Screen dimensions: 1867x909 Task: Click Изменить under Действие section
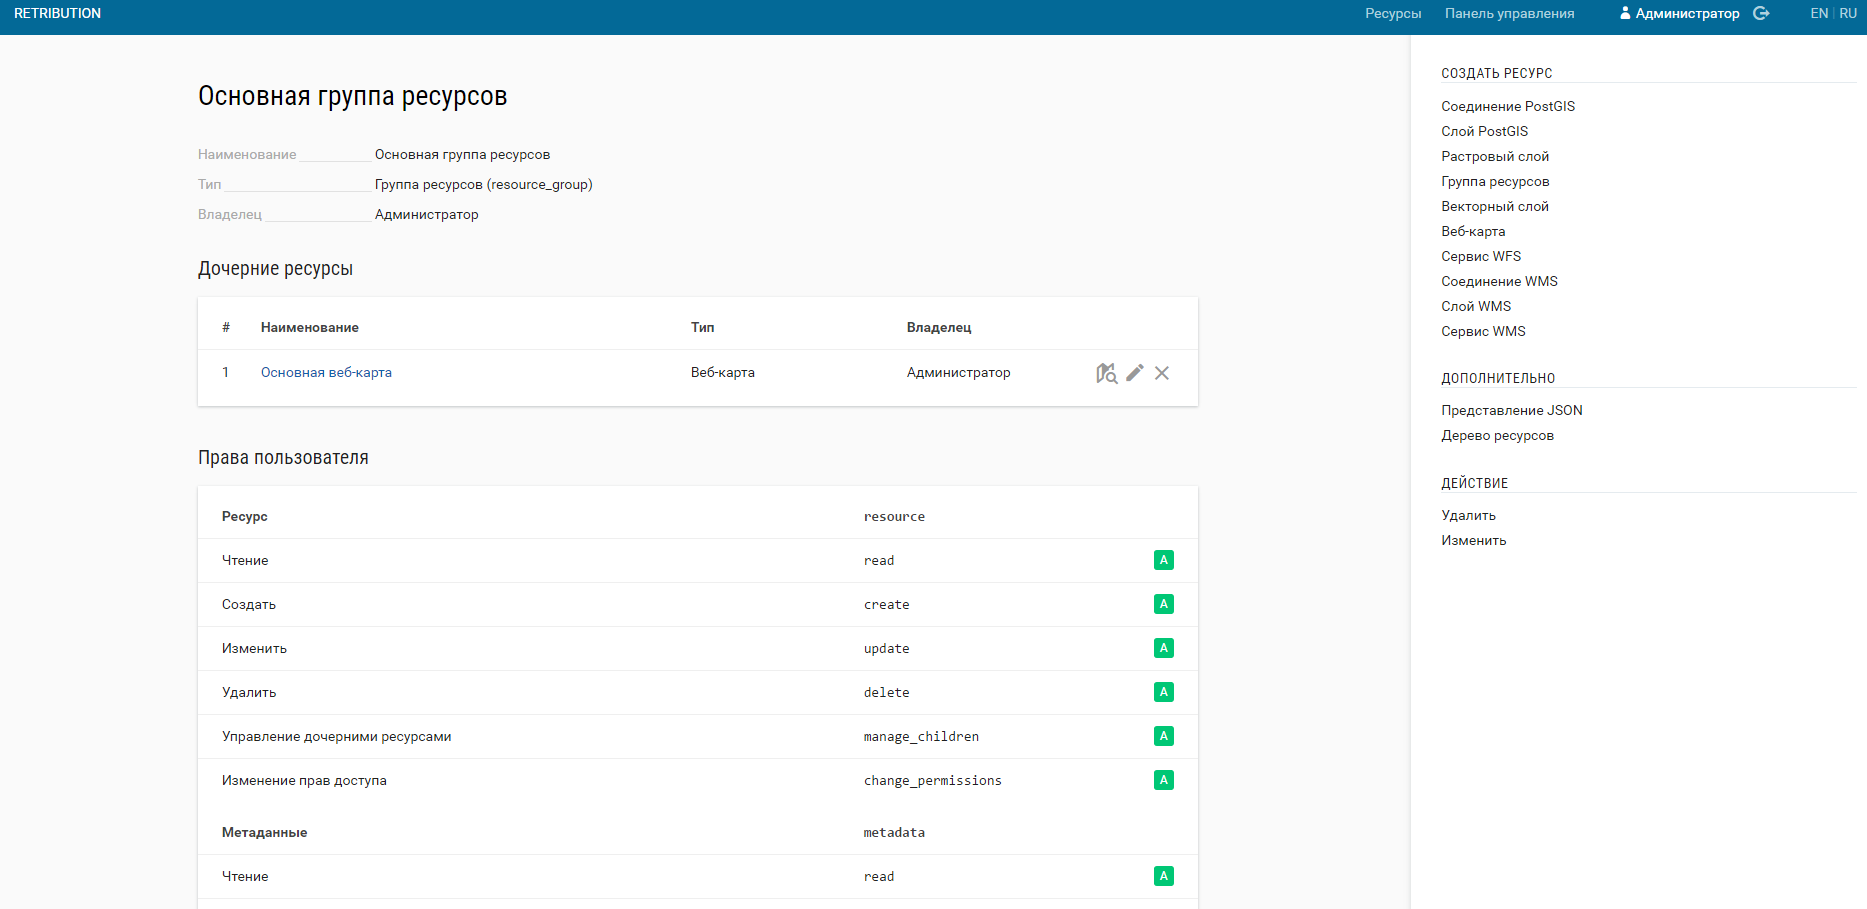pos(1473,540)
